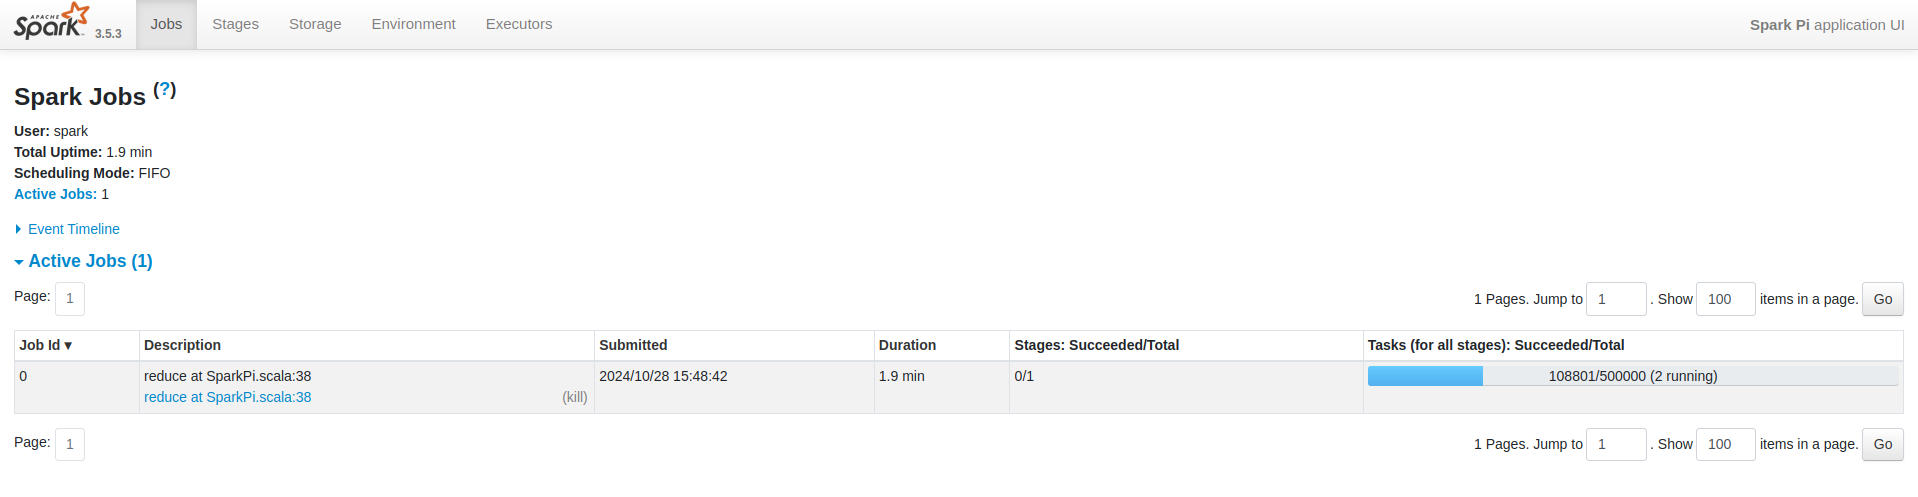This screenshot has height=497, width=1918.
Task: Click page 1 button above the table
Action: [x=70, y=298]
